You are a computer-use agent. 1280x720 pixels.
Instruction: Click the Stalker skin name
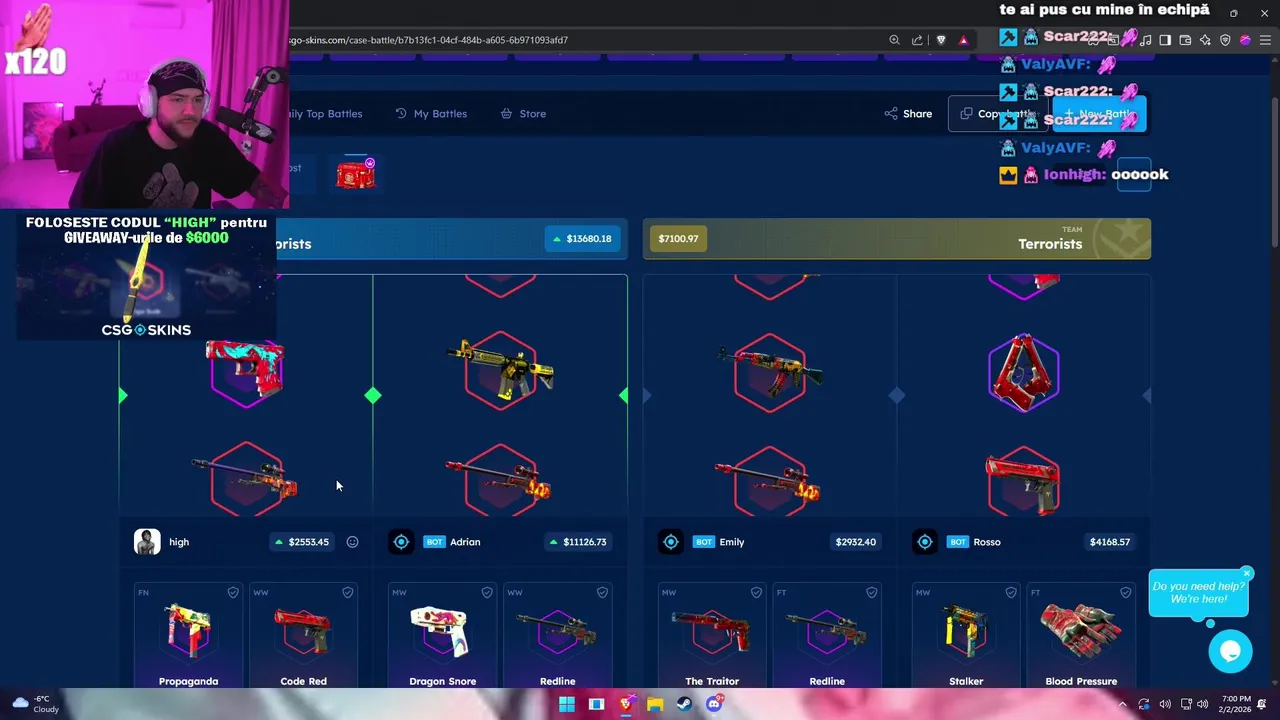click(x=966, y=681)
